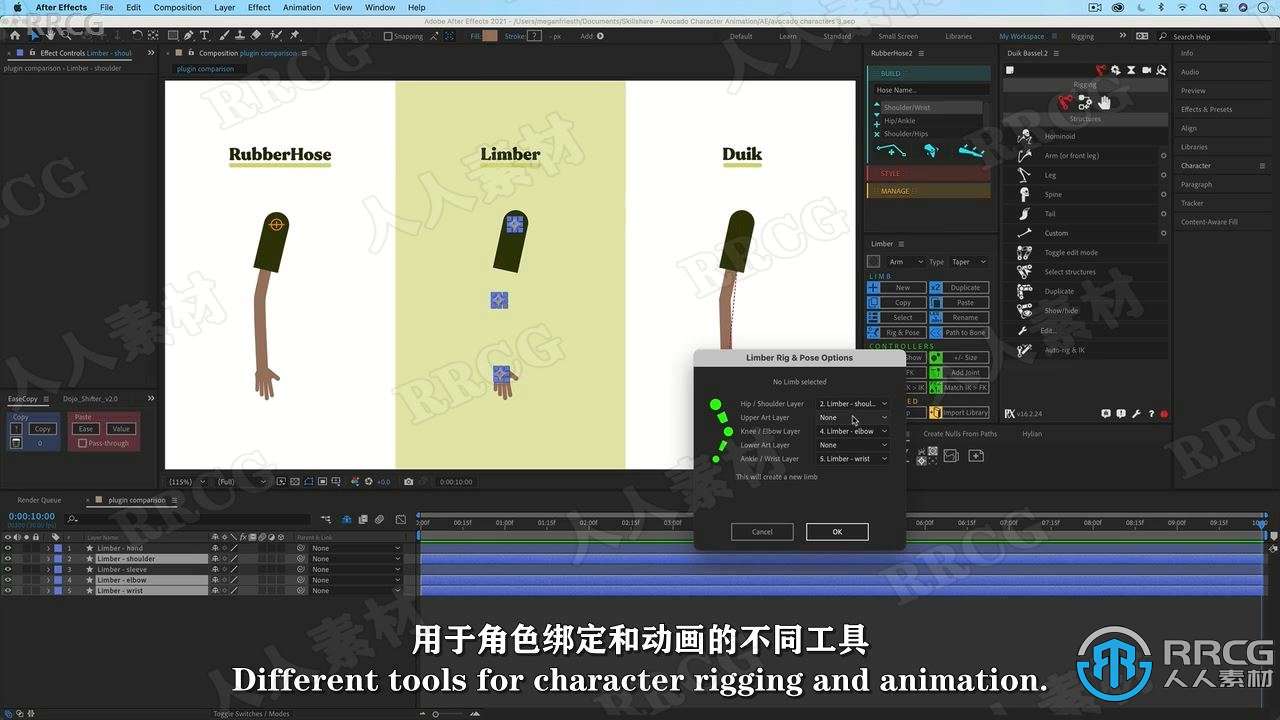Click Cancel in Limber Rig & Pose Options
Screen dimensions: 1280x720
pos(762,532)
